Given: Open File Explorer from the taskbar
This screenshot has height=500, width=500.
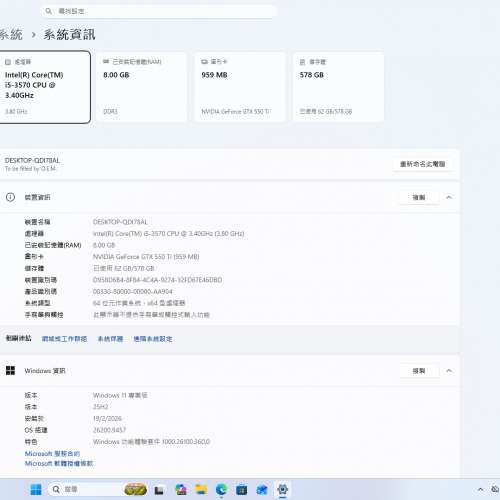Looking at the screenshot, I should click(x=201, y=489).
